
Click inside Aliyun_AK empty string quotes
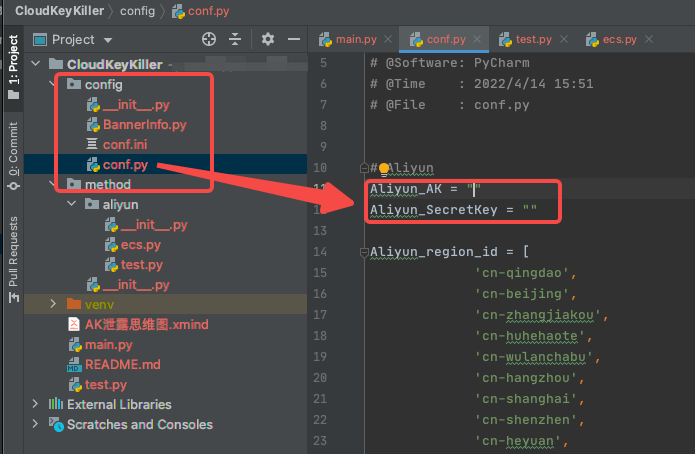(473, 189)
